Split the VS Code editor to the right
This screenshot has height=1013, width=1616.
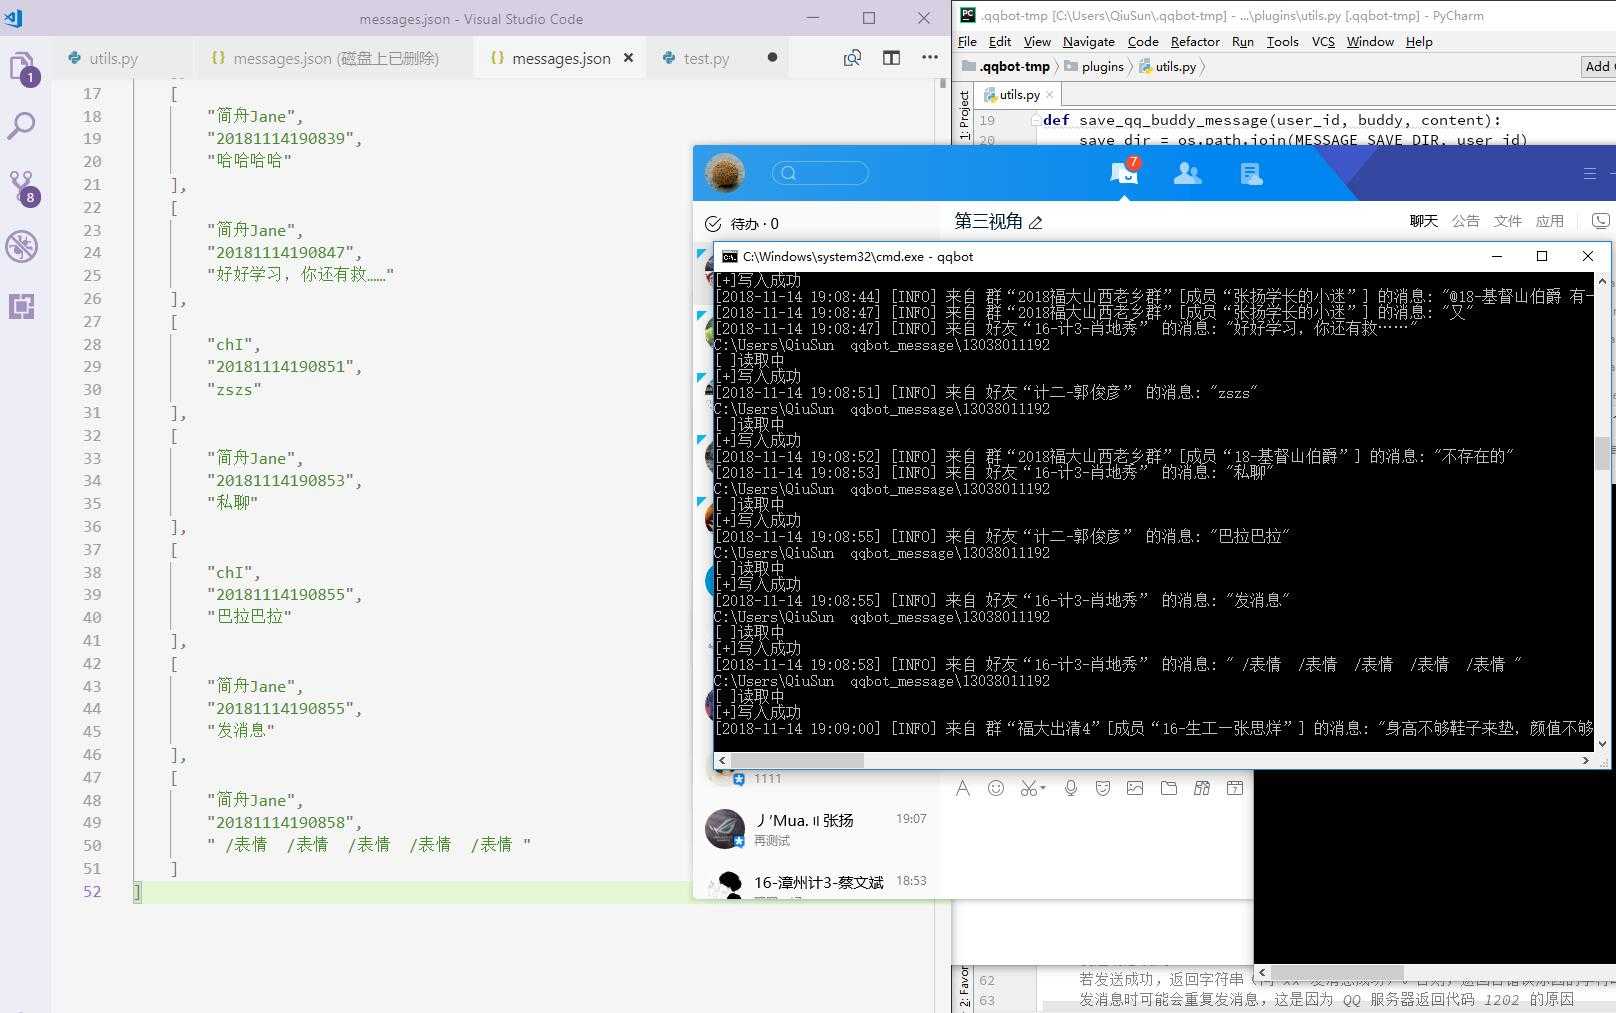891,58
